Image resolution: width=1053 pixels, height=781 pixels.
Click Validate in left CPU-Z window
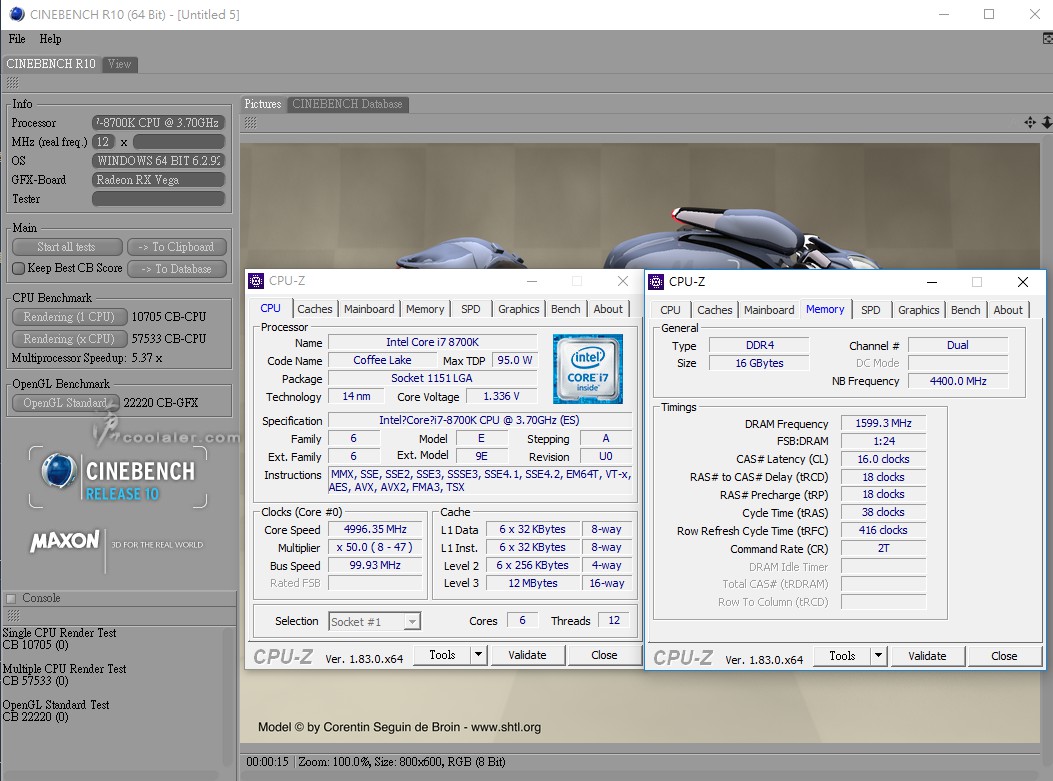(527, 655)
